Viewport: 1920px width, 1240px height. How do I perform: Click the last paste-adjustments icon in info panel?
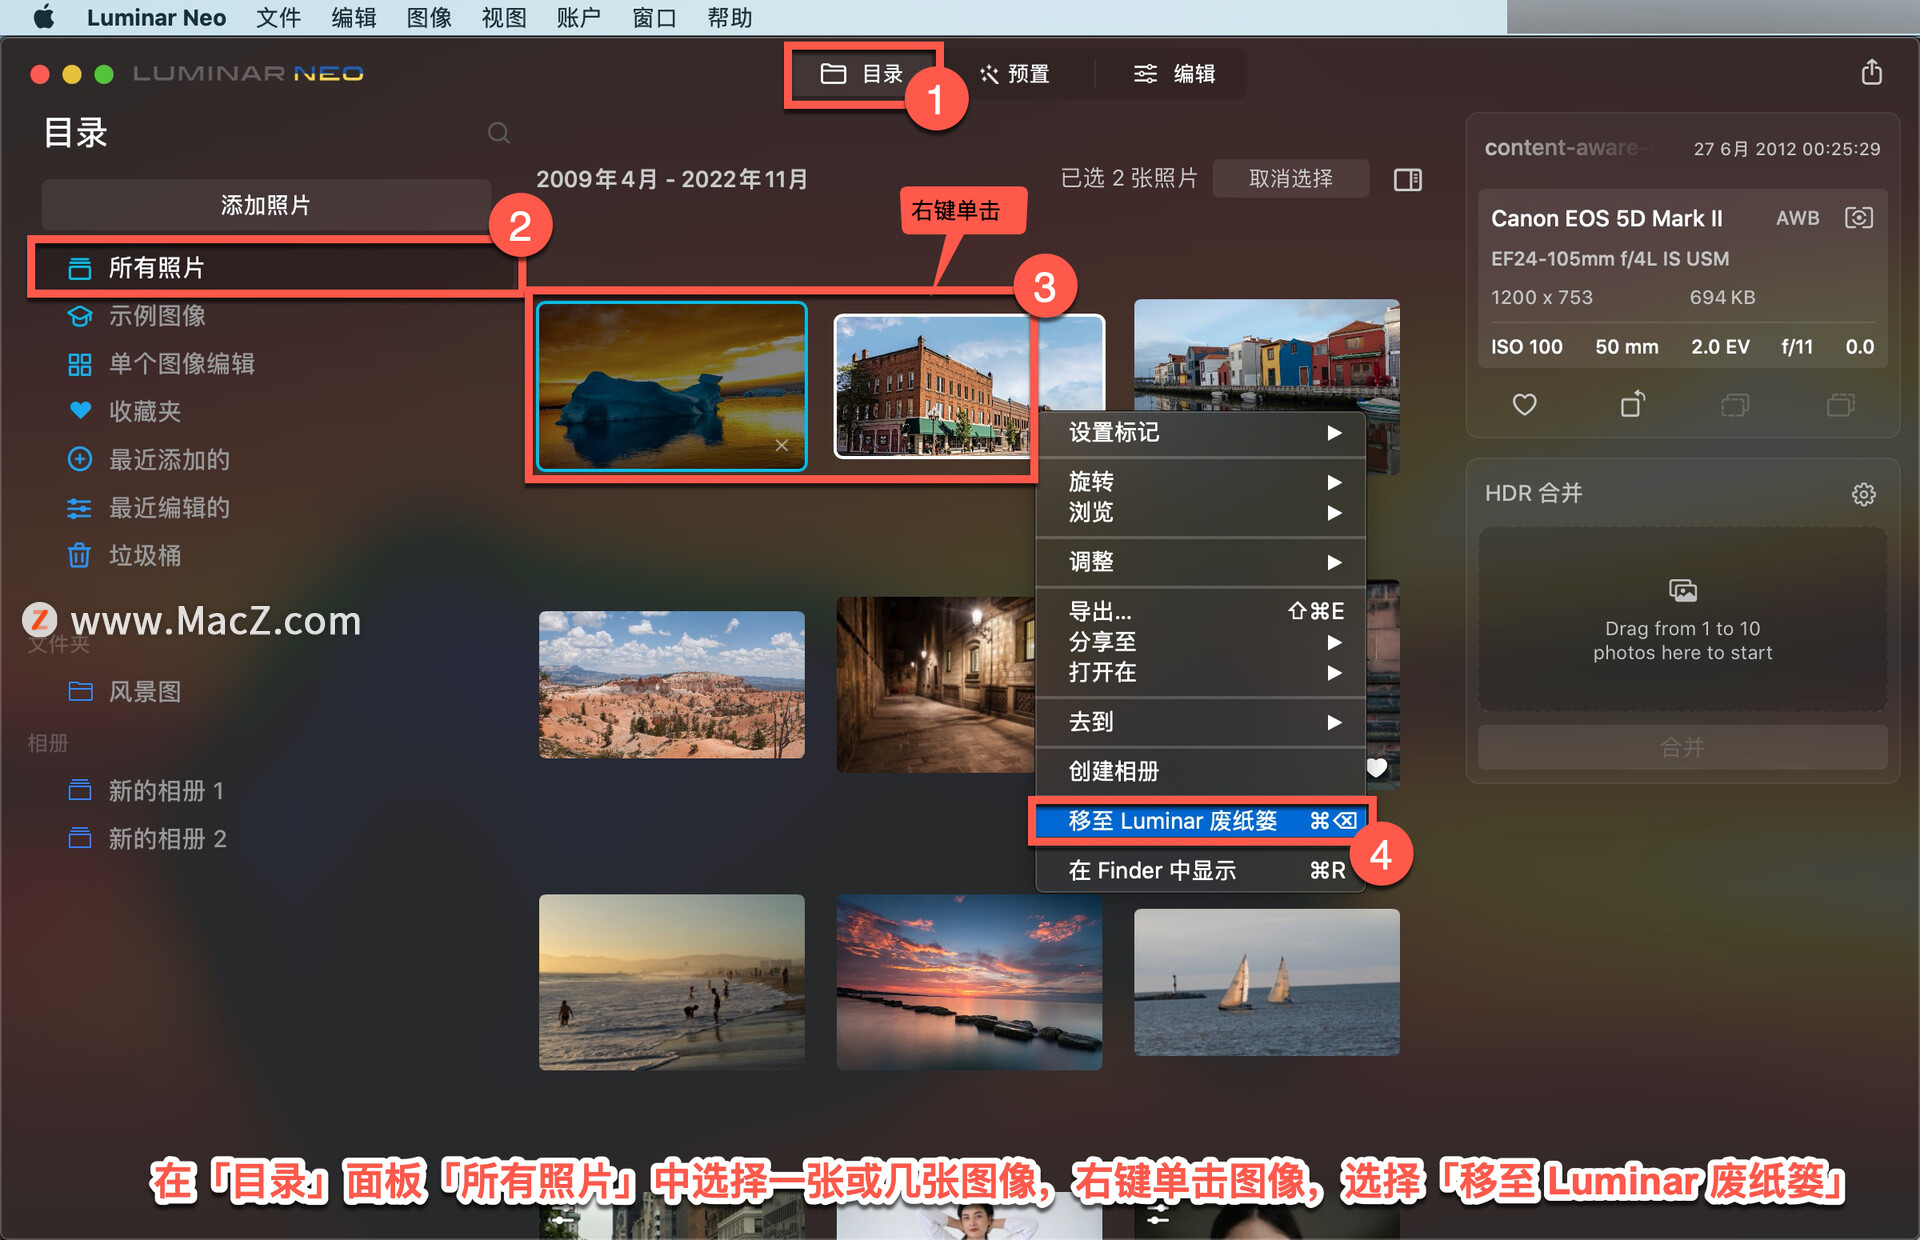1841,405
